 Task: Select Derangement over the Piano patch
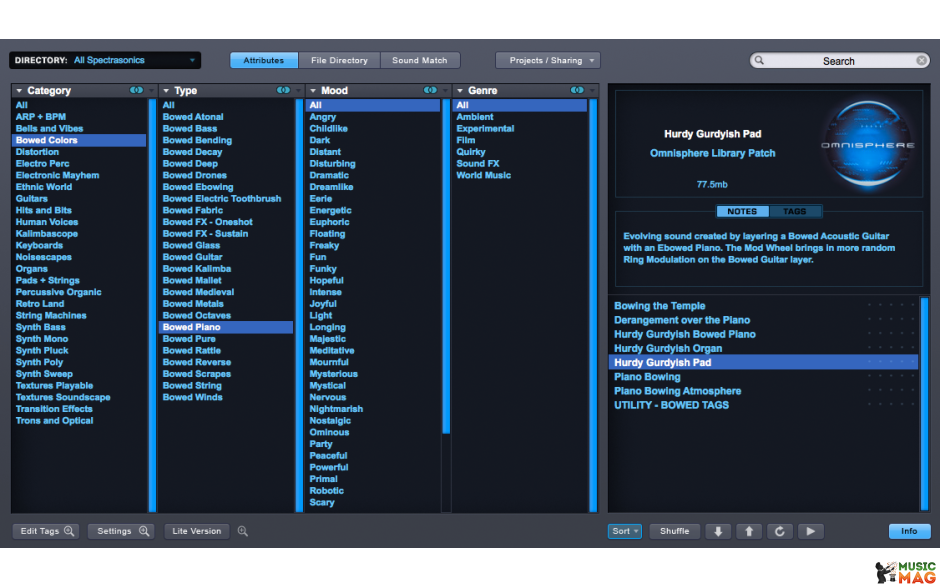pyautogui.click(x=682, y=320)
